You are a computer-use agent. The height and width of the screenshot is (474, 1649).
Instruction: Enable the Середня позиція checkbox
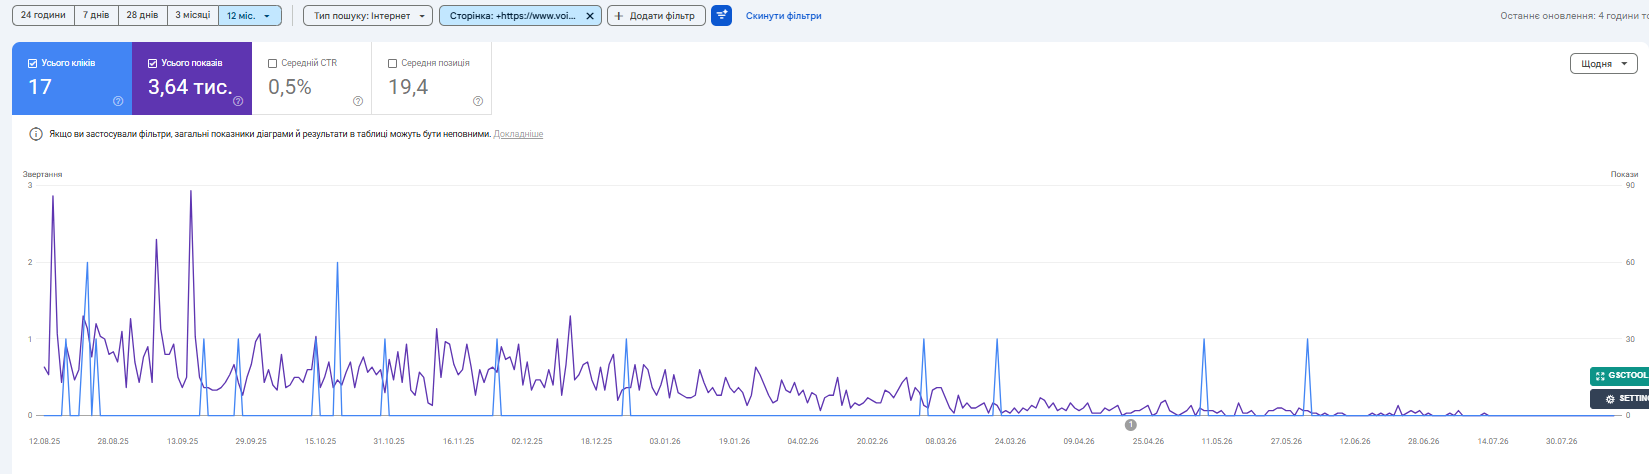pyautogui.click(x=392, y=63)
